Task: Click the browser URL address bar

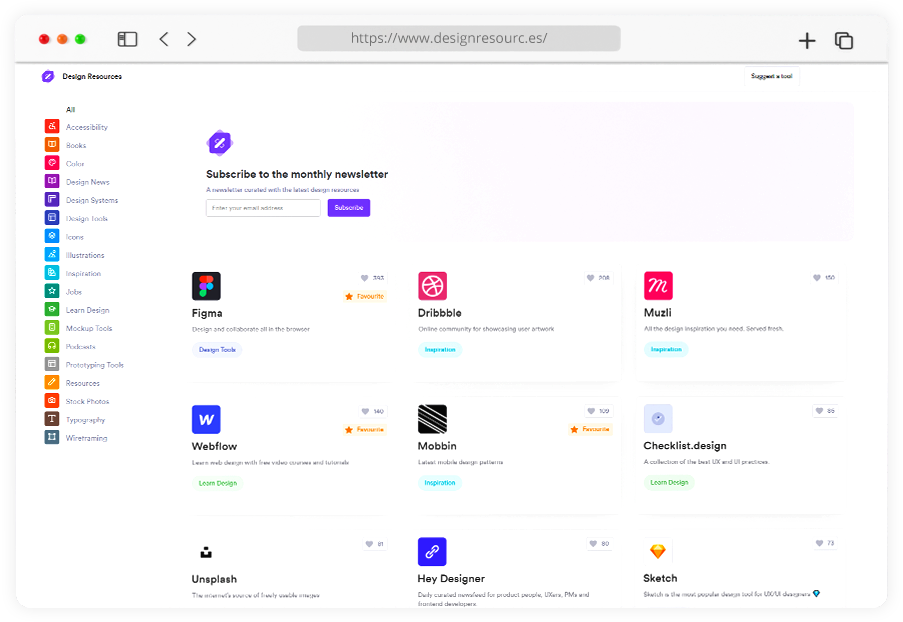Action: [459, 39]
